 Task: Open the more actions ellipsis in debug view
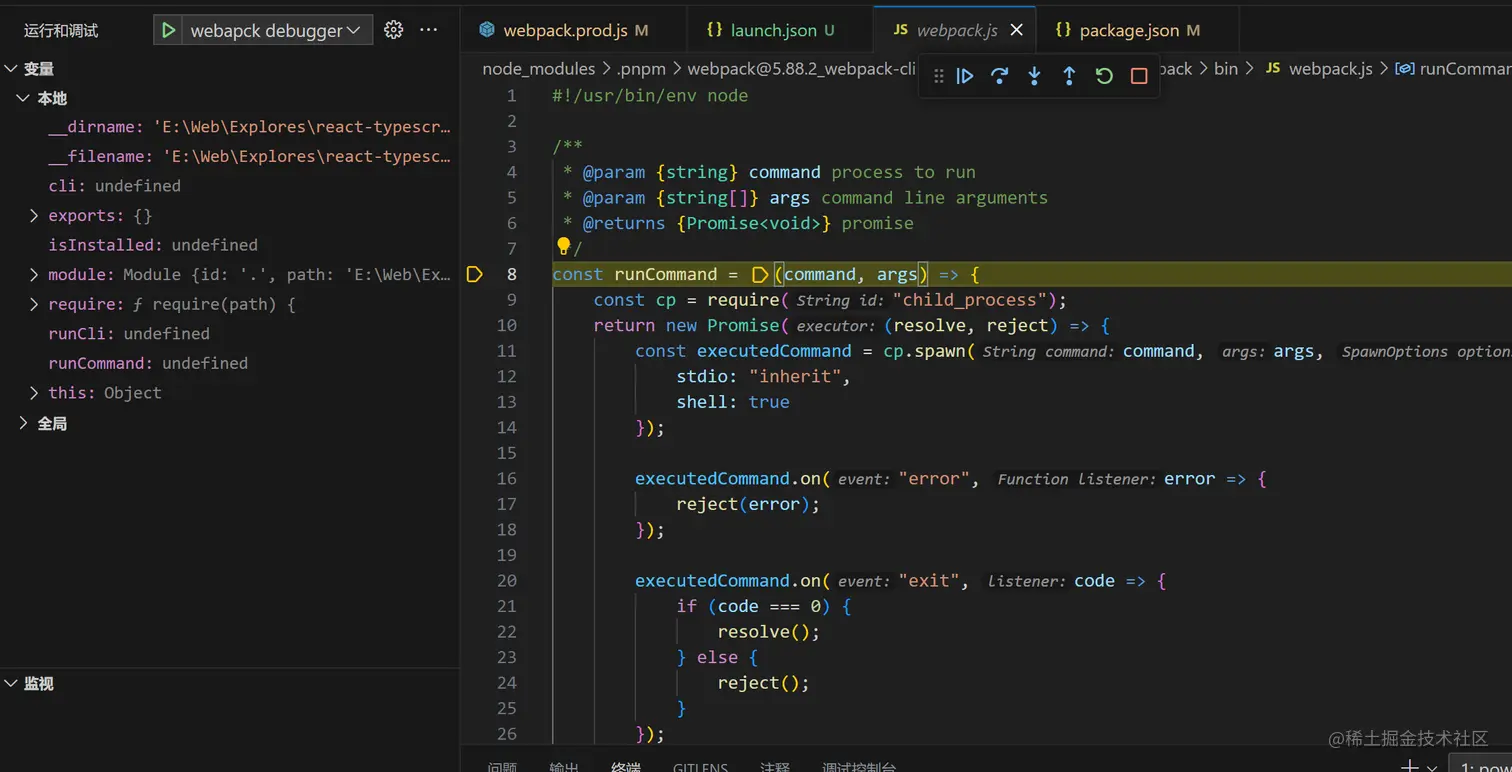coord(429,30)
